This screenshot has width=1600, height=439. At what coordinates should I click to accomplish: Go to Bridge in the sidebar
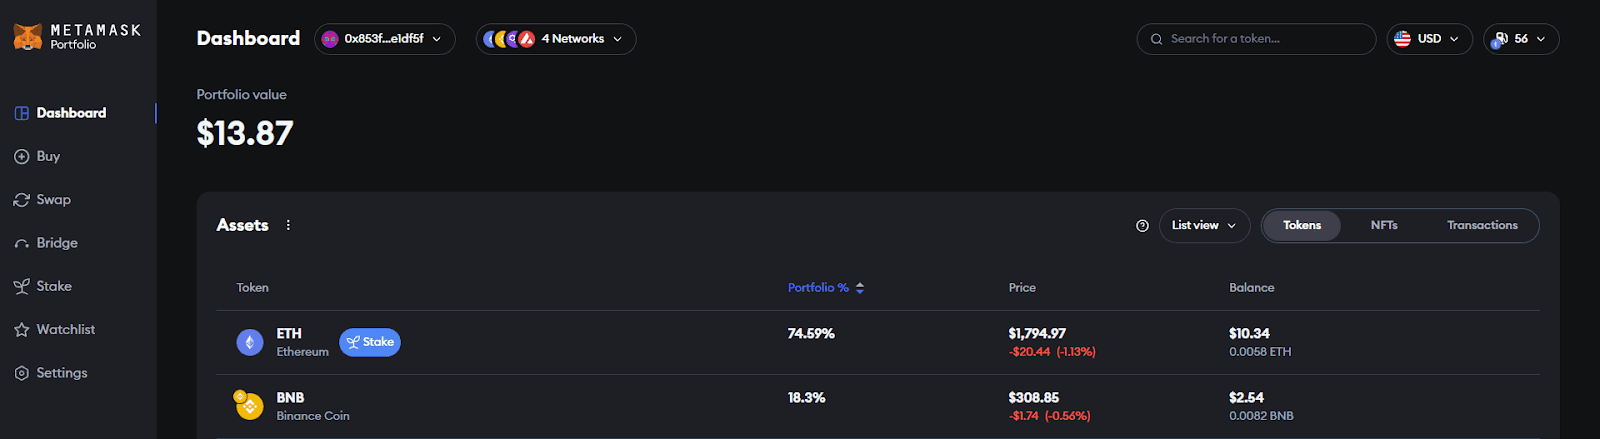[x=56, y=243]
